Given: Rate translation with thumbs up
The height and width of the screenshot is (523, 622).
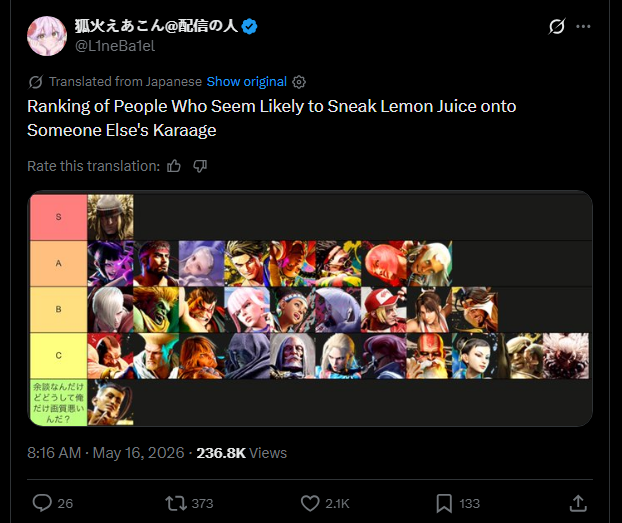Looking at the screenshot, I should pos(174,166).
